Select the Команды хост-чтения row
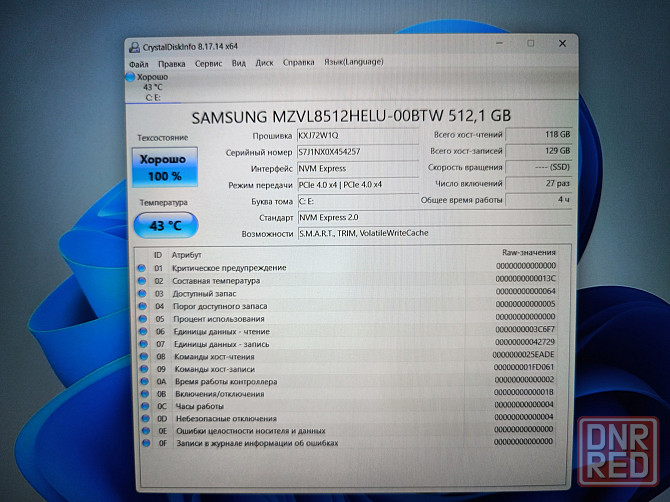The height and width of the screenshot is (502, 670). [x=347, y=355]
